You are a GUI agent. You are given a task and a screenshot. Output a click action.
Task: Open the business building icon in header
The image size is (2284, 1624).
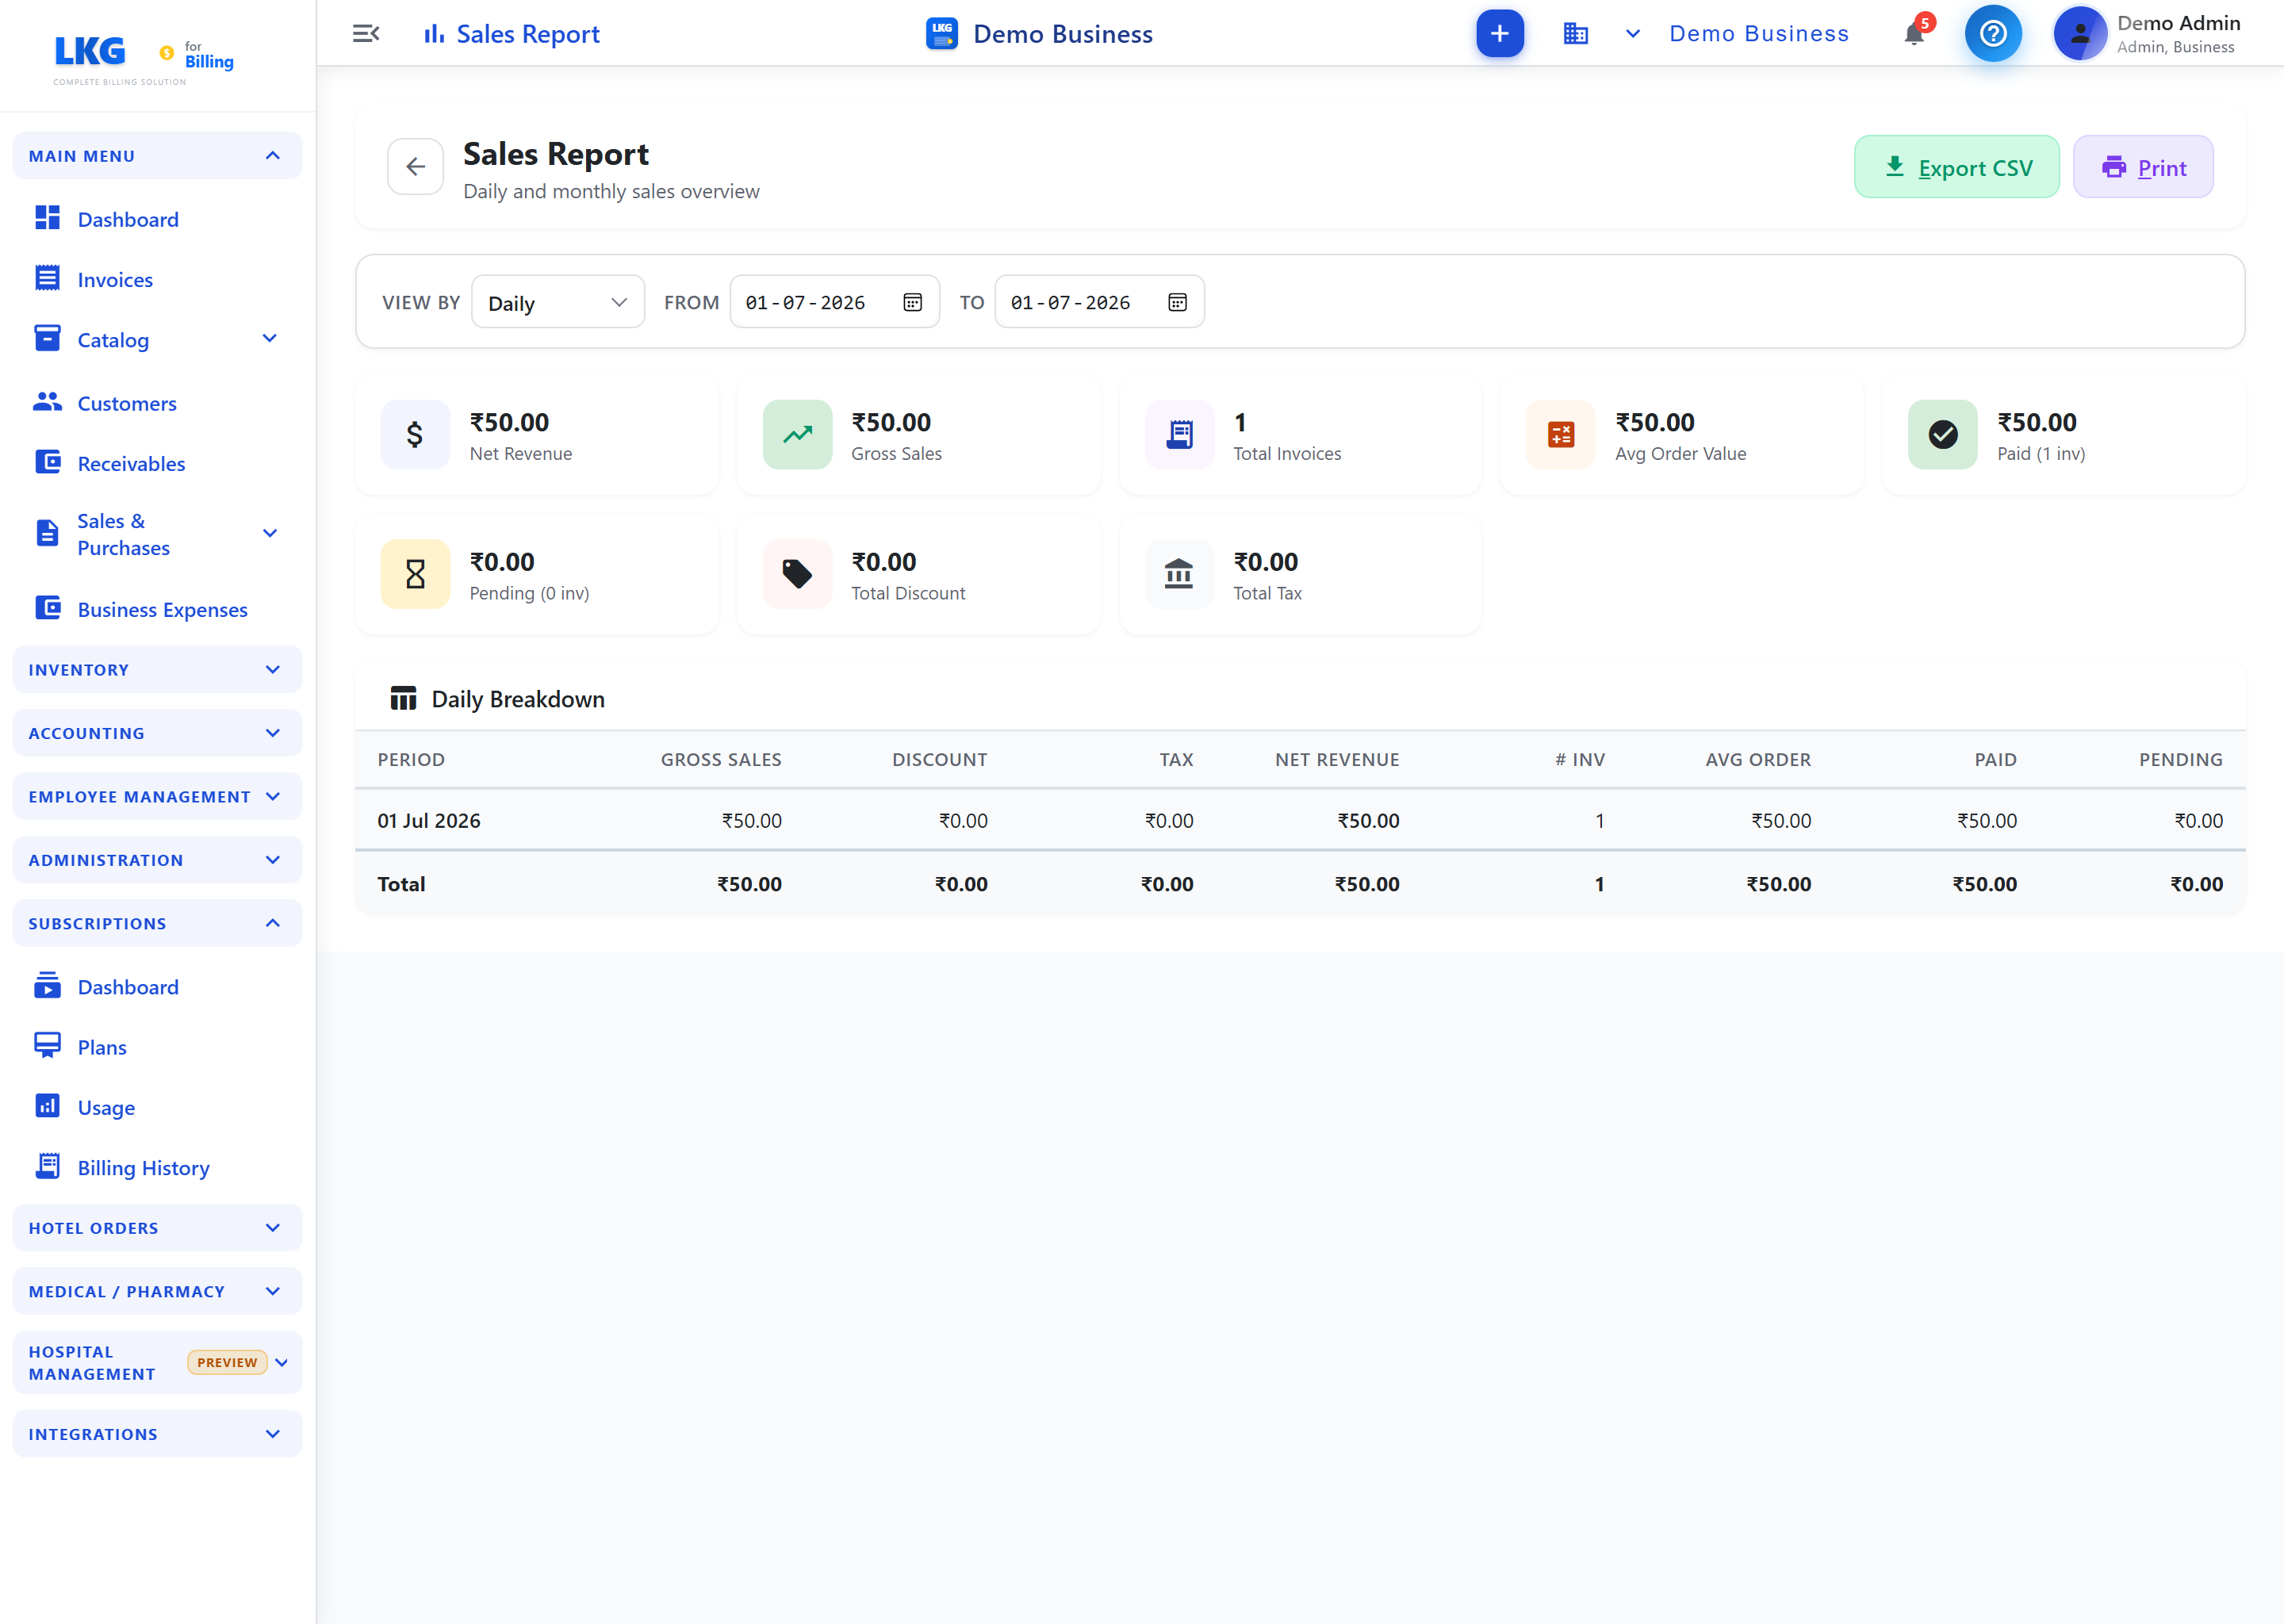(x=1575, y=34)
